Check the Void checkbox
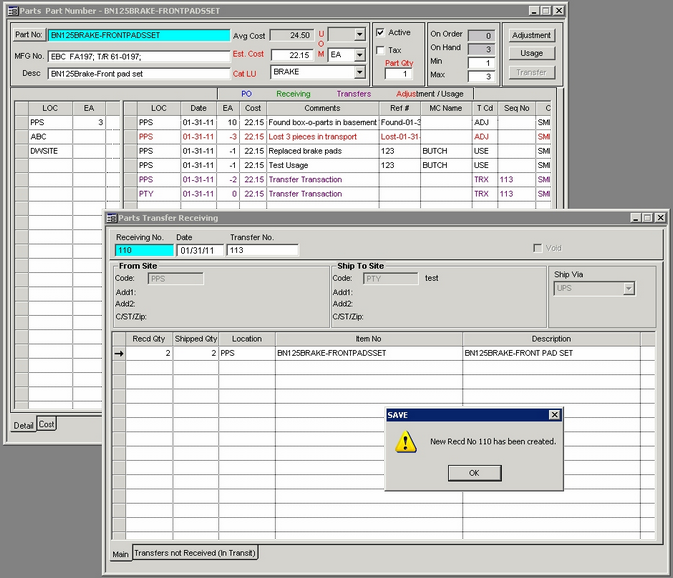 pyautogui.click(x=538, y=248)
